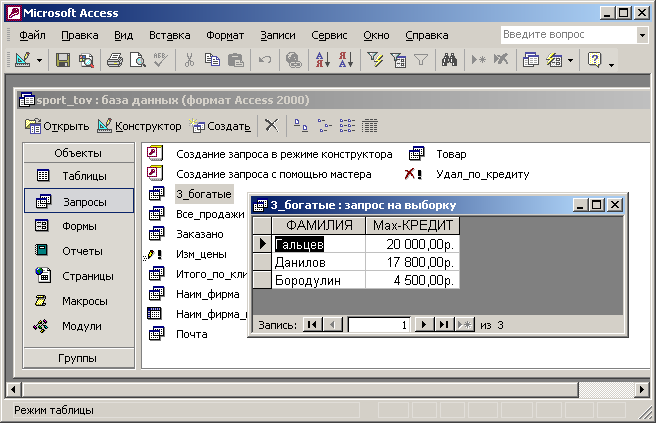Click the Введите вопрос help input field

(568, 35)
